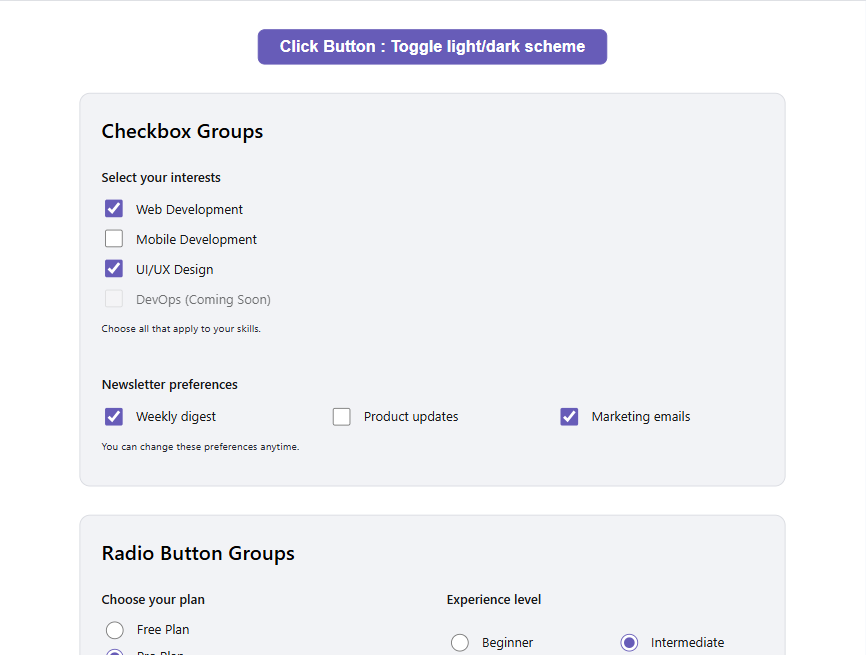Enable the Product updates checkbox

(342, 417)
